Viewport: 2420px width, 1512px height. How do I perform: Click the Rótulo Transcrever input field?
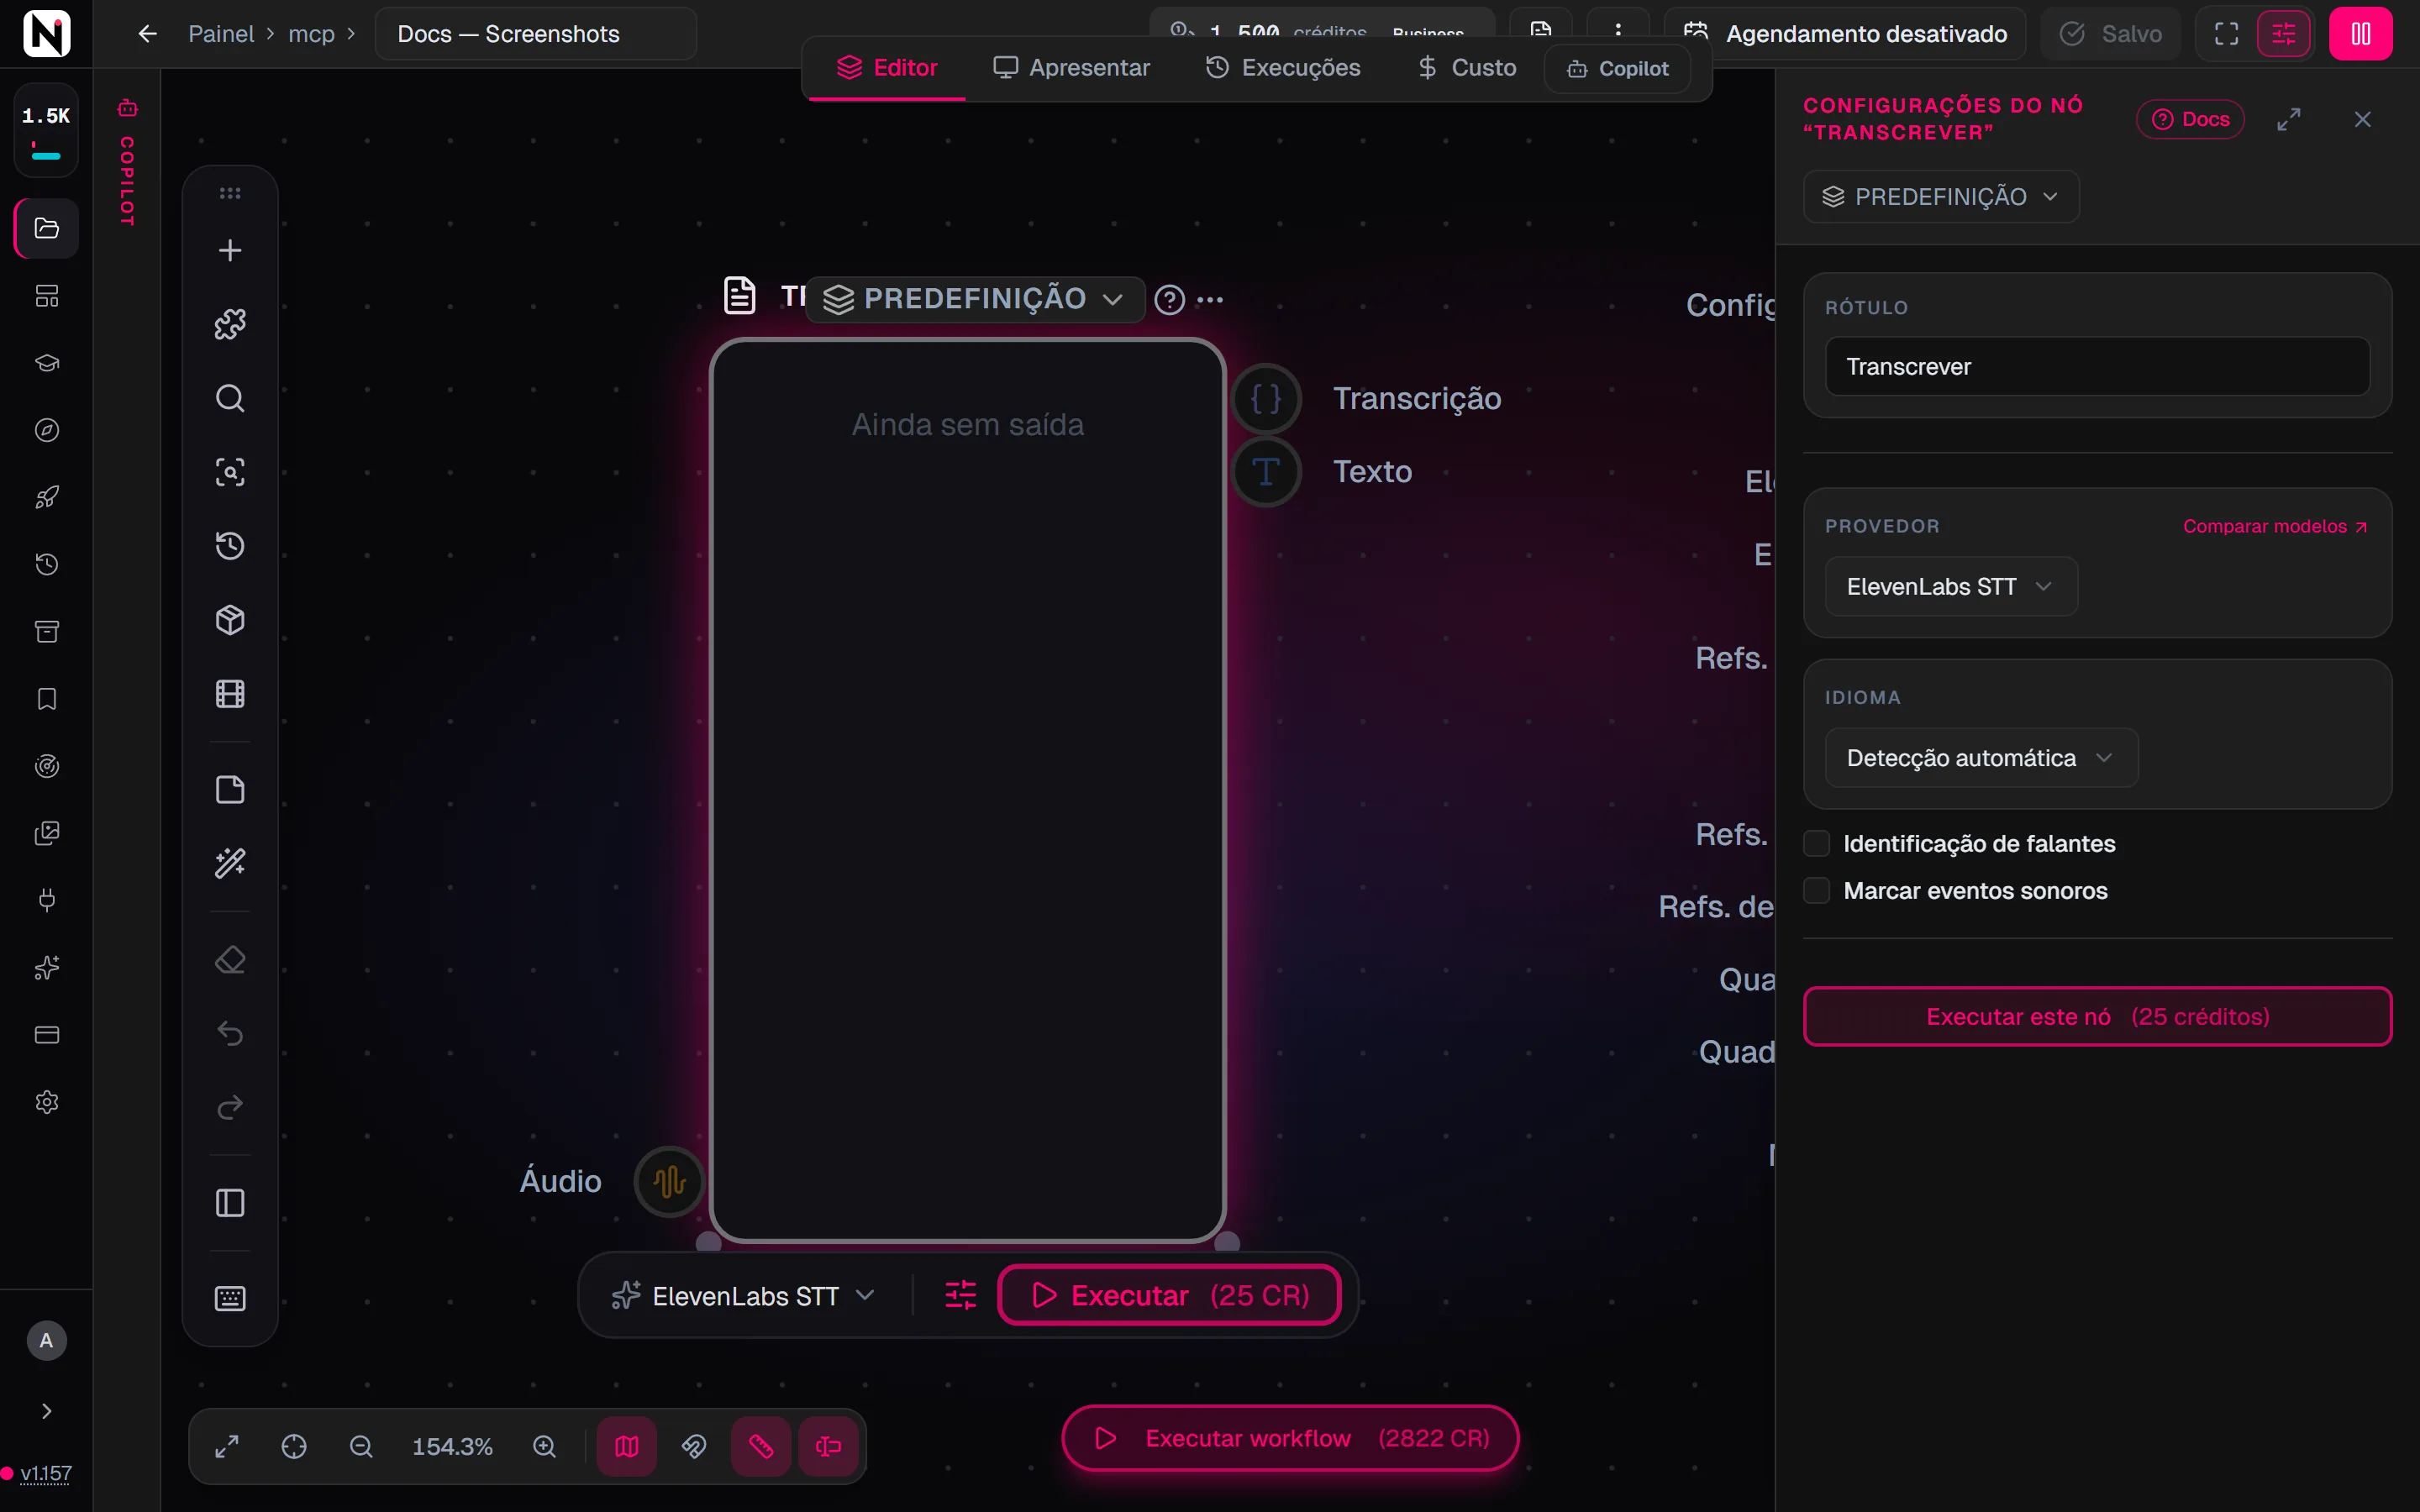2097,367
